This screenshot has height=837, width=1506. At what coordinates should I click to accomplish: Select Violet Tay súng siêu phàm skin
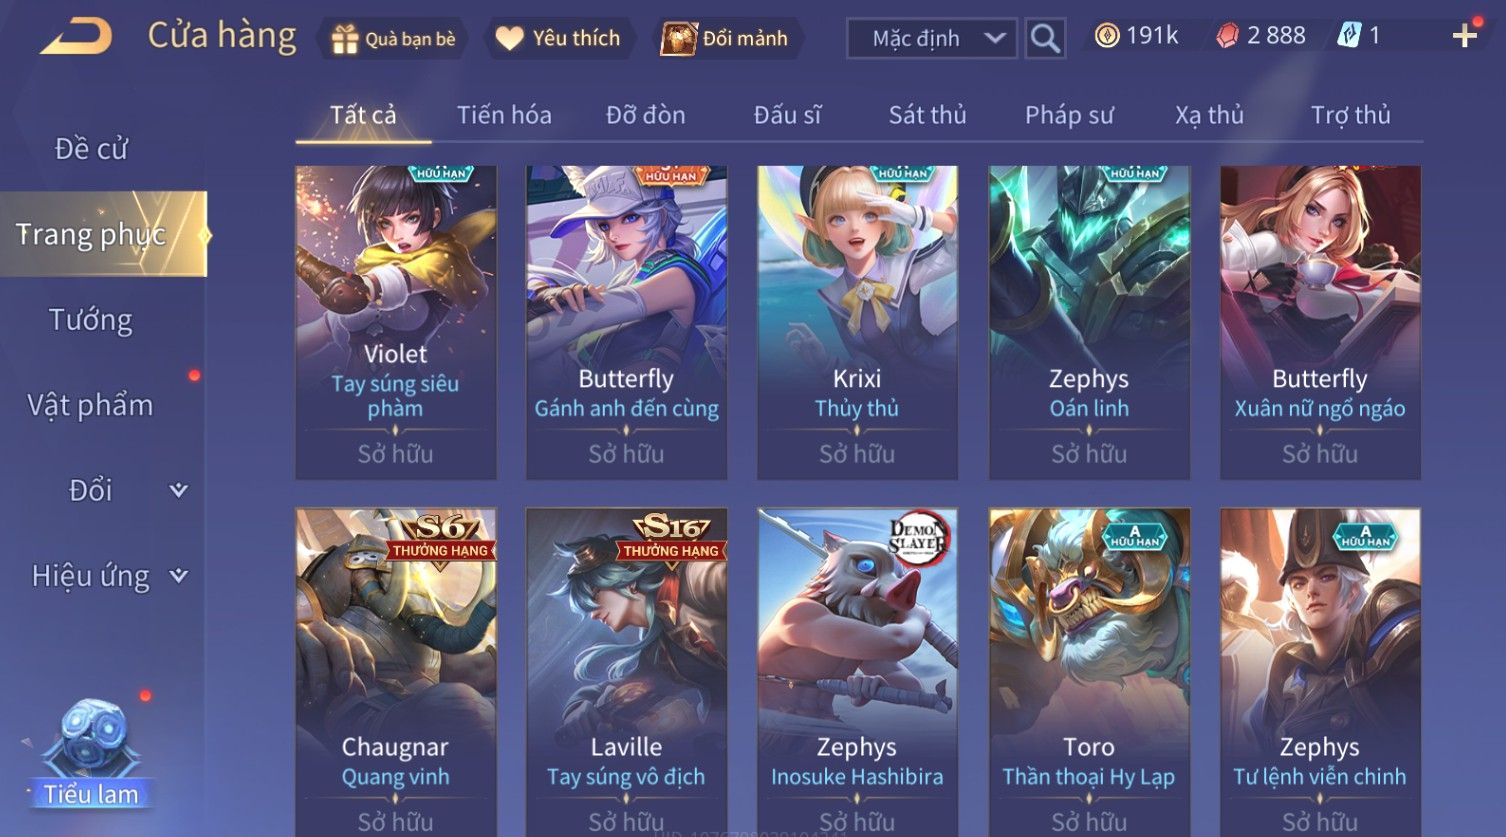point(396,322)
